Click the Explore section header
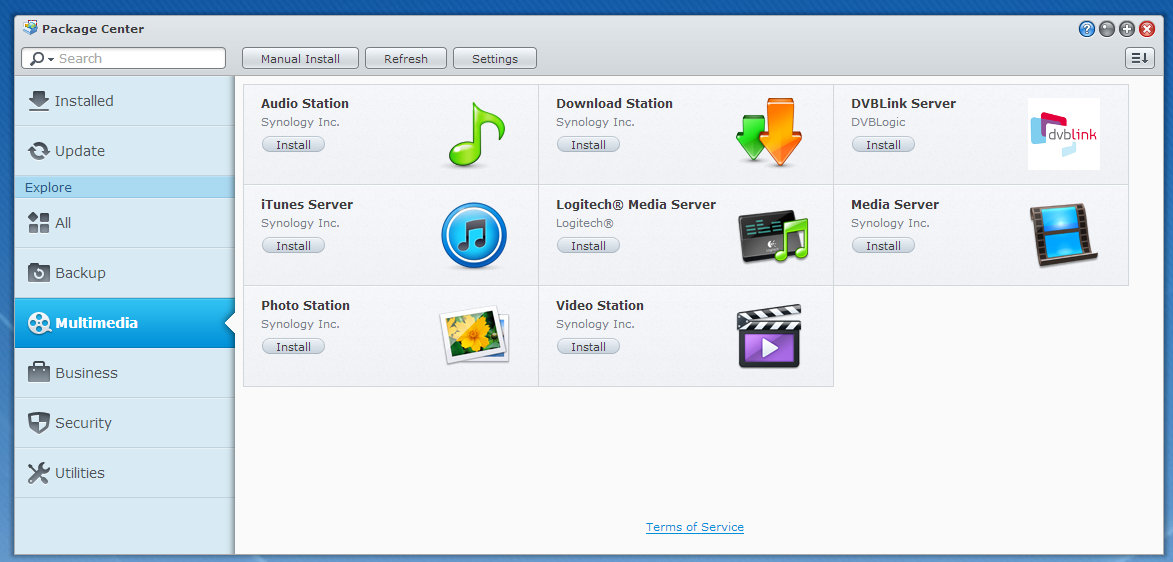Image resolution: width=1173 pixels, height=562 pixels. (x=124, y=187)
